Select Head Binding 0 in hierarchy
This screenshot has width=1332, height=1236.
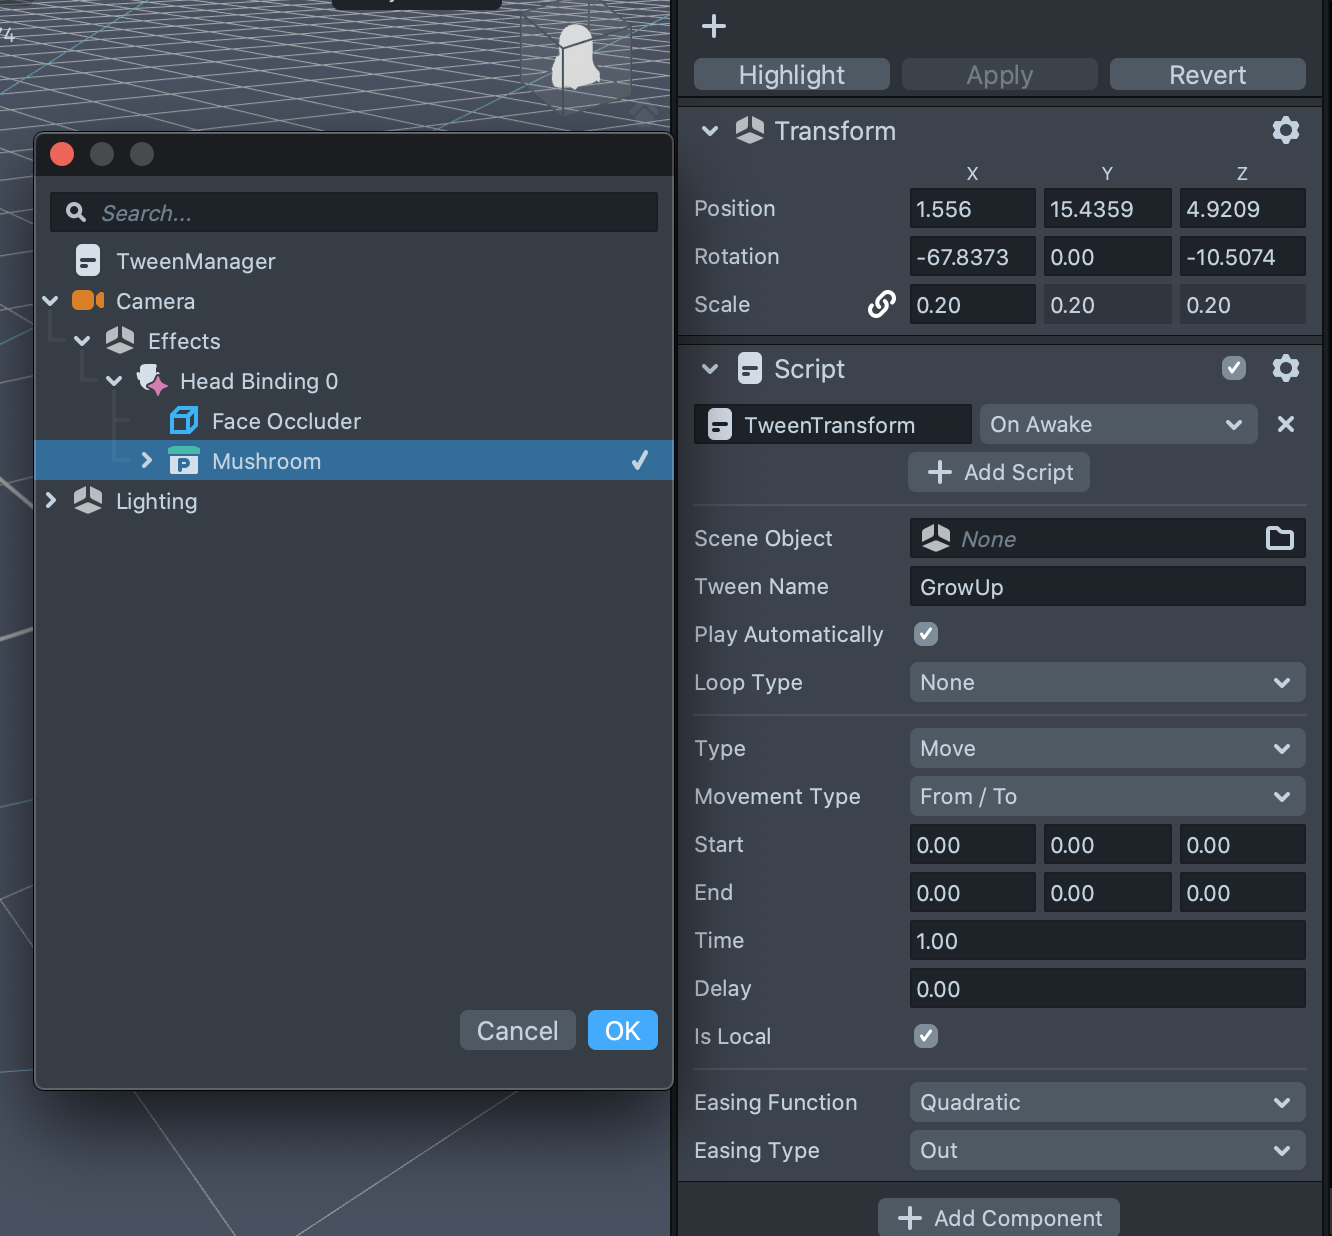click(258, 381)
